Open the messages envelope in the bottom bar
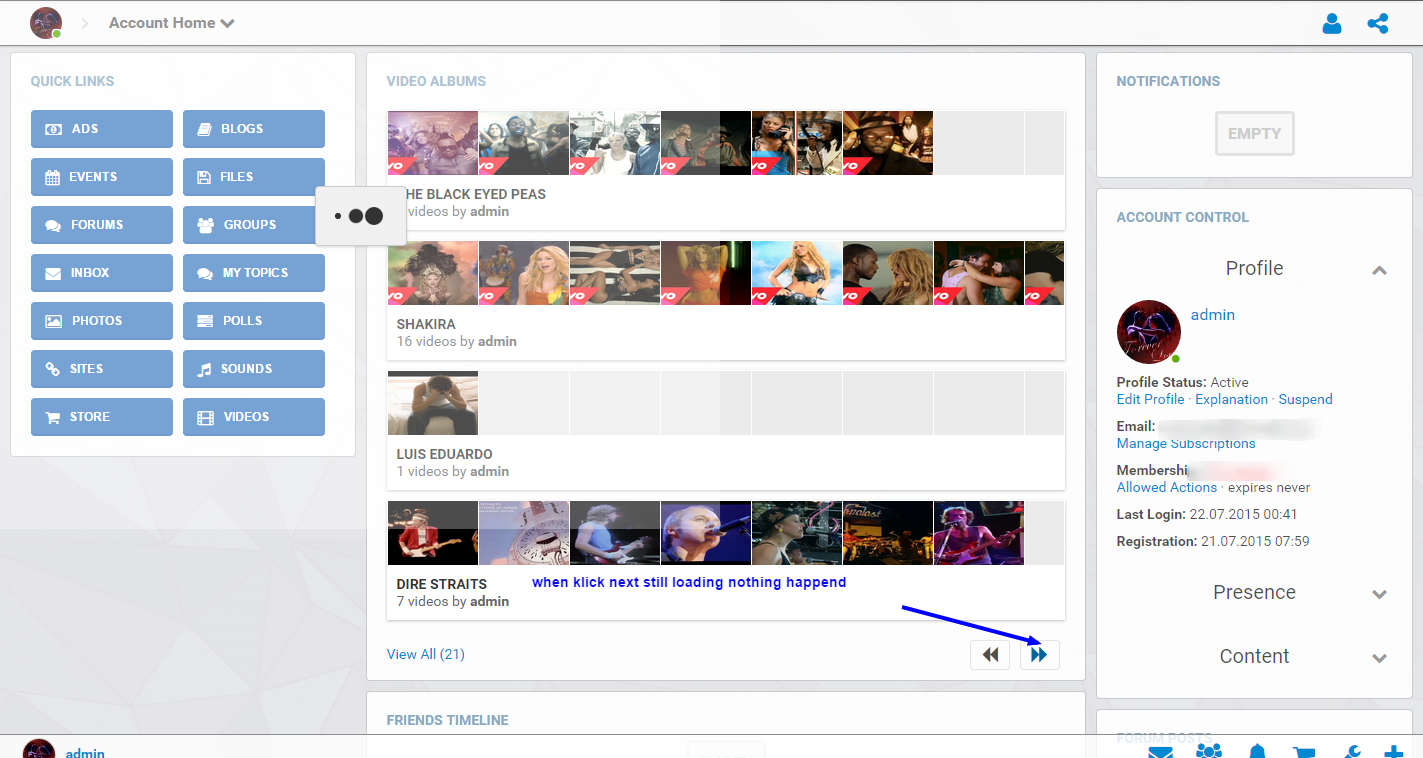The image size is (1423, 758). coord(1161,752)
